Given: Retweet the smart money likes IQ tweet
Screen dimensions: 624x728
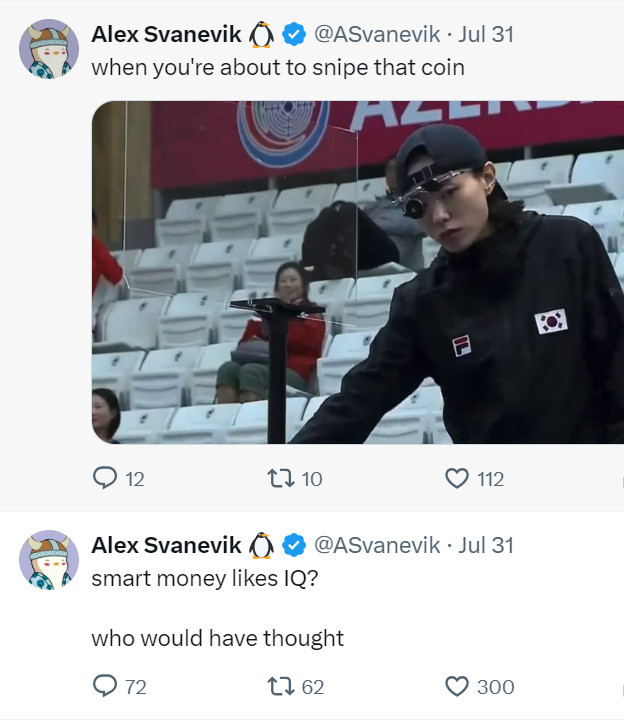Looking at the screenshot, I should click(281, 687).
